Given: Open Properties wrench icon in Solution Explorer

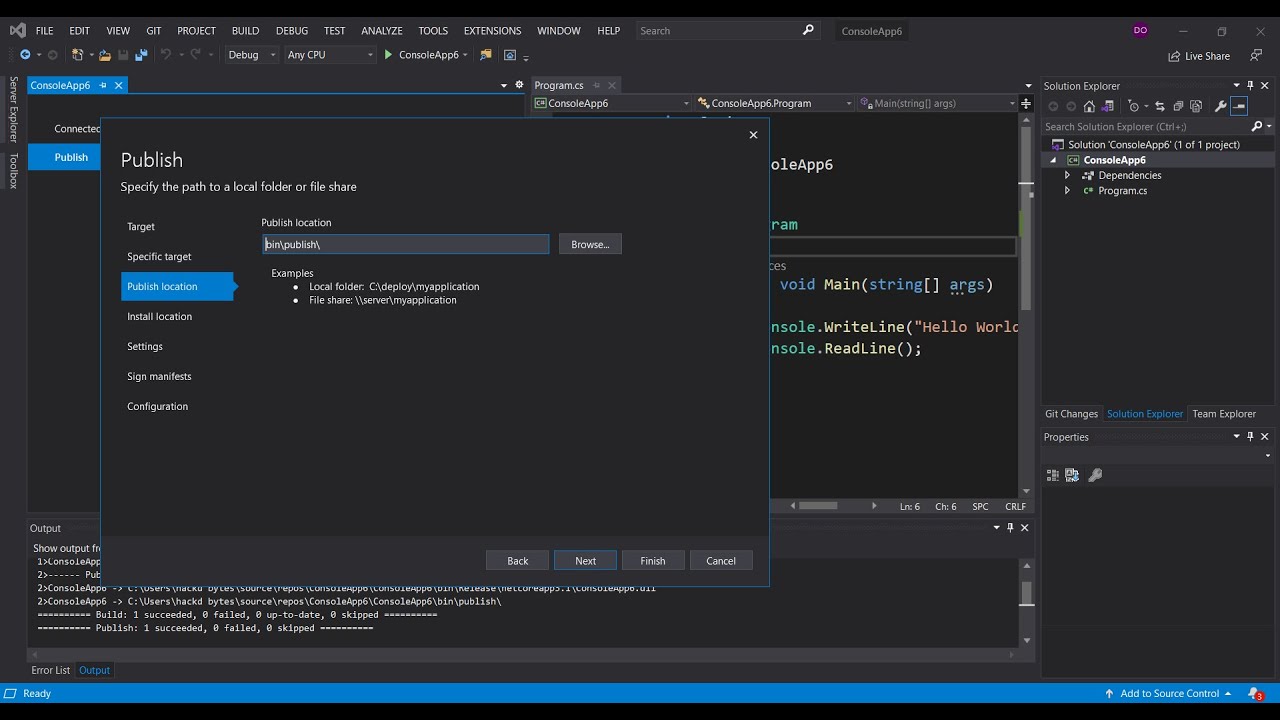Looking at the screenshot, I should click(1220, 106).
